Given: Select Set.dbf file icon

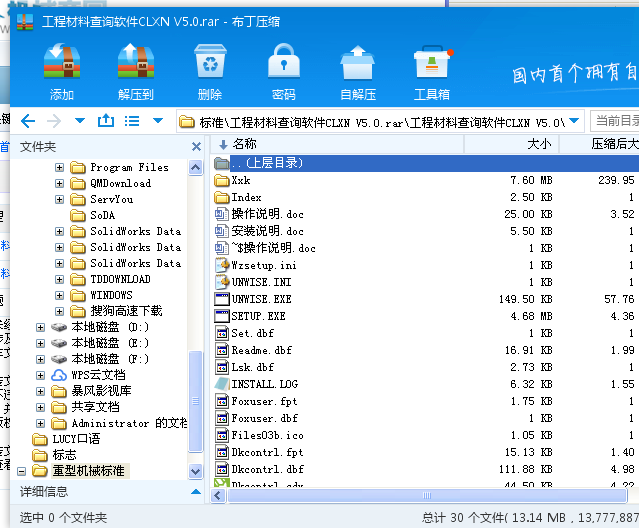Looking at the screenshot, I should coord(222,333).
